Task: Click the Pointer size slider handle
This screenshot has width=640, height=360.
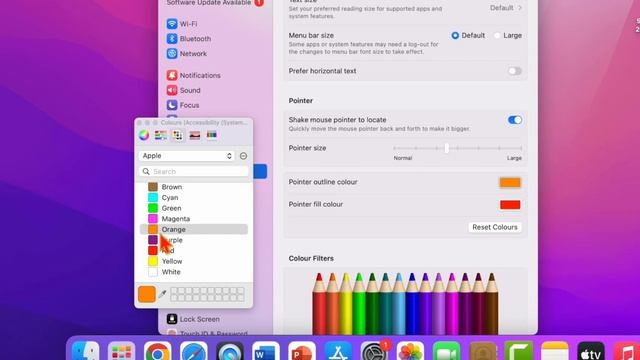Action: pyautogui.click(x=447, y=148)
